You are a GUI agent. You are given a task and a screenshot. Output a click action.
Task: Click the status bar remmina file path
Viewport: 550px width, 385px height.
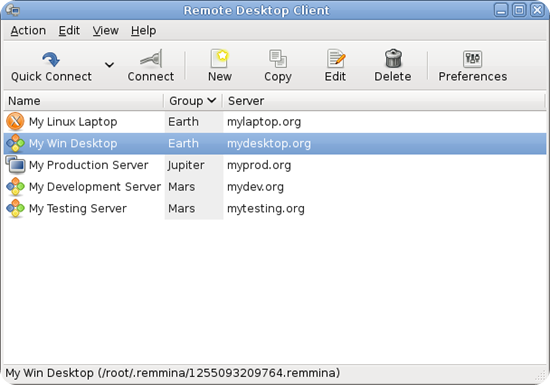pyautogui.click(x=219, y=373)
